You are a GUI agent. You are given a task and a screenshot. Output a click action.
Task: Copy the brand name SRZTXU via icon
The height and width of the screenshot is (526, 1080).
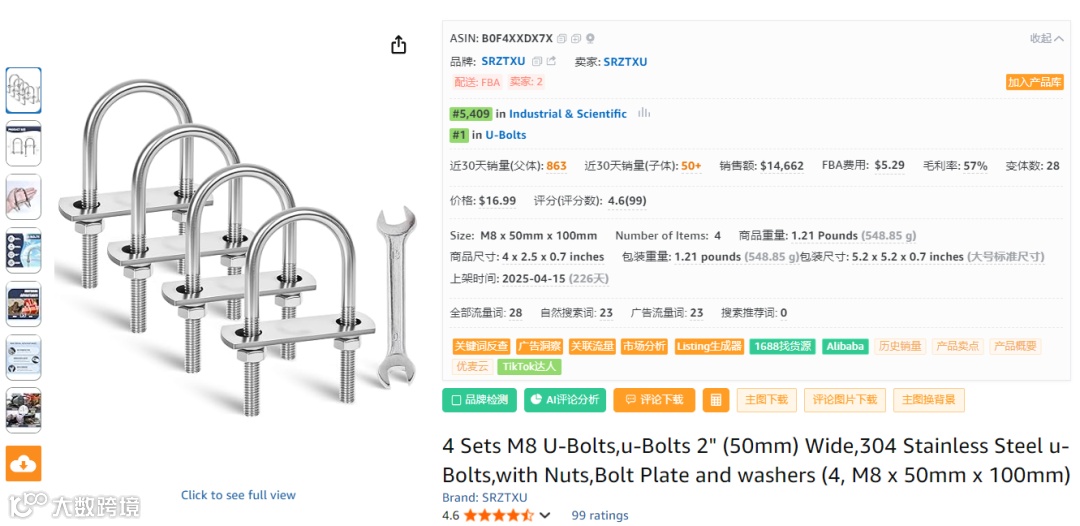(x=537, y=61)
